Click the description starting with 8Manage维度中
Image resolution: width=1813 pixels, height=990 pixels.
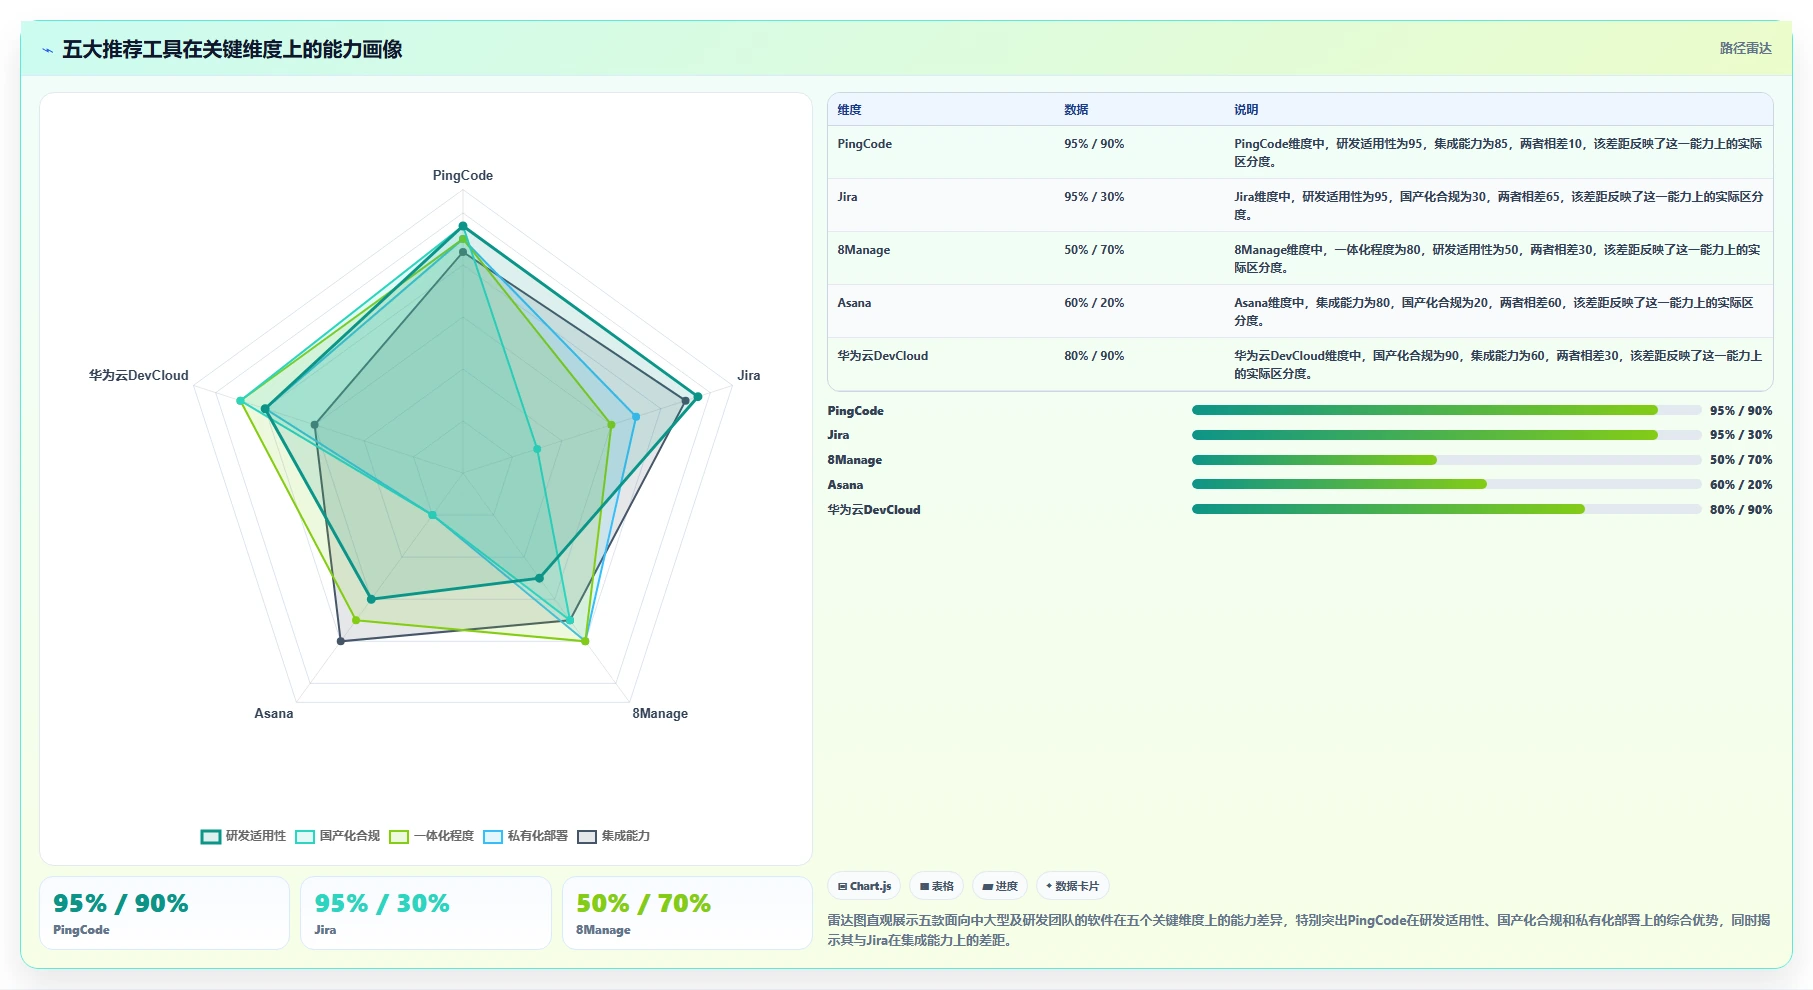pyautogui.click(x=1498, y=258)
